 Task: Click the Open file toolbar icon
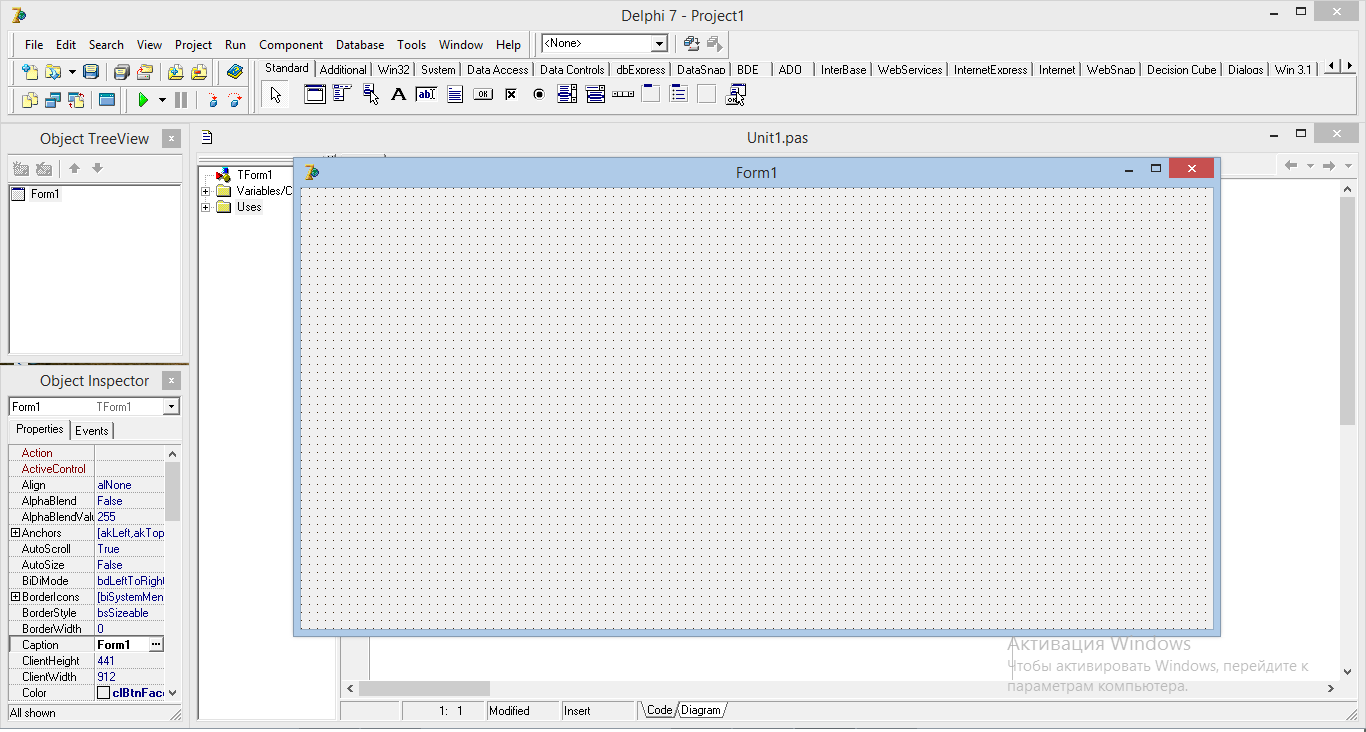53,72
